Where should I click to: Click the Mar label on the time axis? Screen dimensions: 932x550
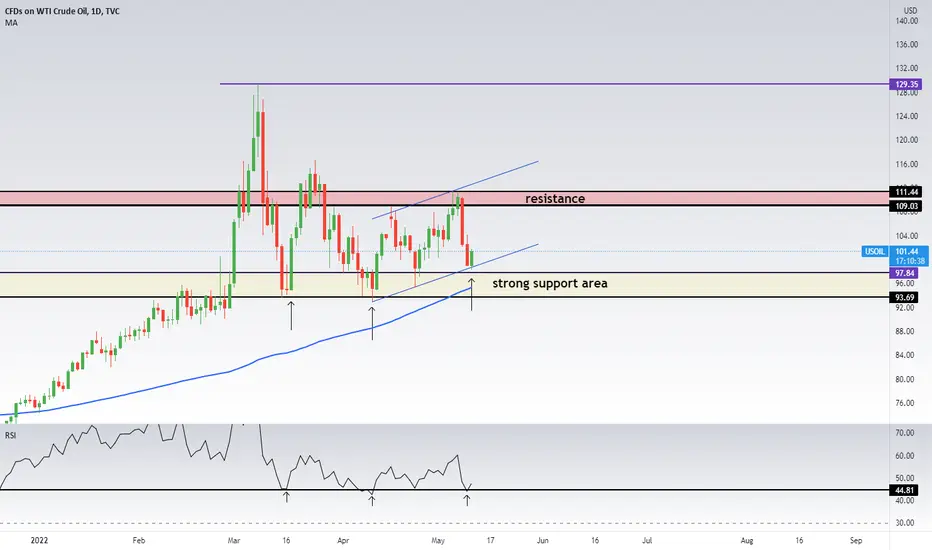(x=234, y=540)
